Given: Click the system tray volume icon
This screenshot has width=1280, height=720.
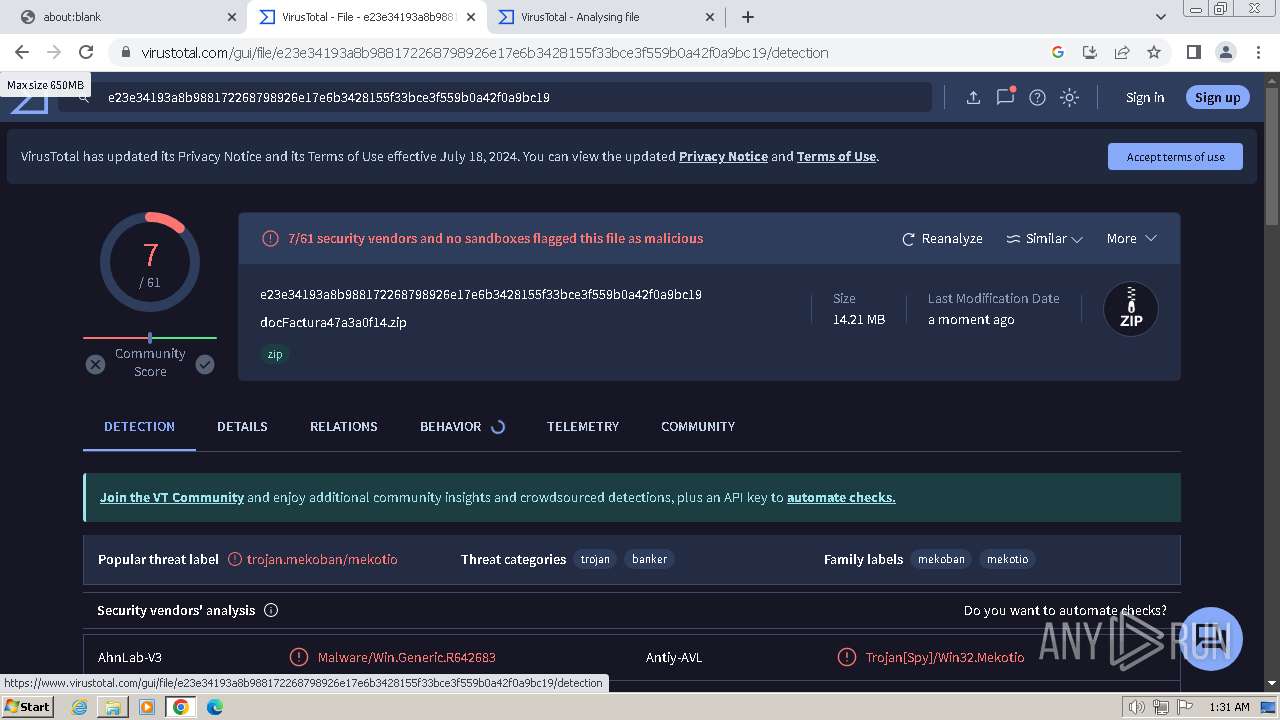Looking at the screenshot, I should 1136,707.
